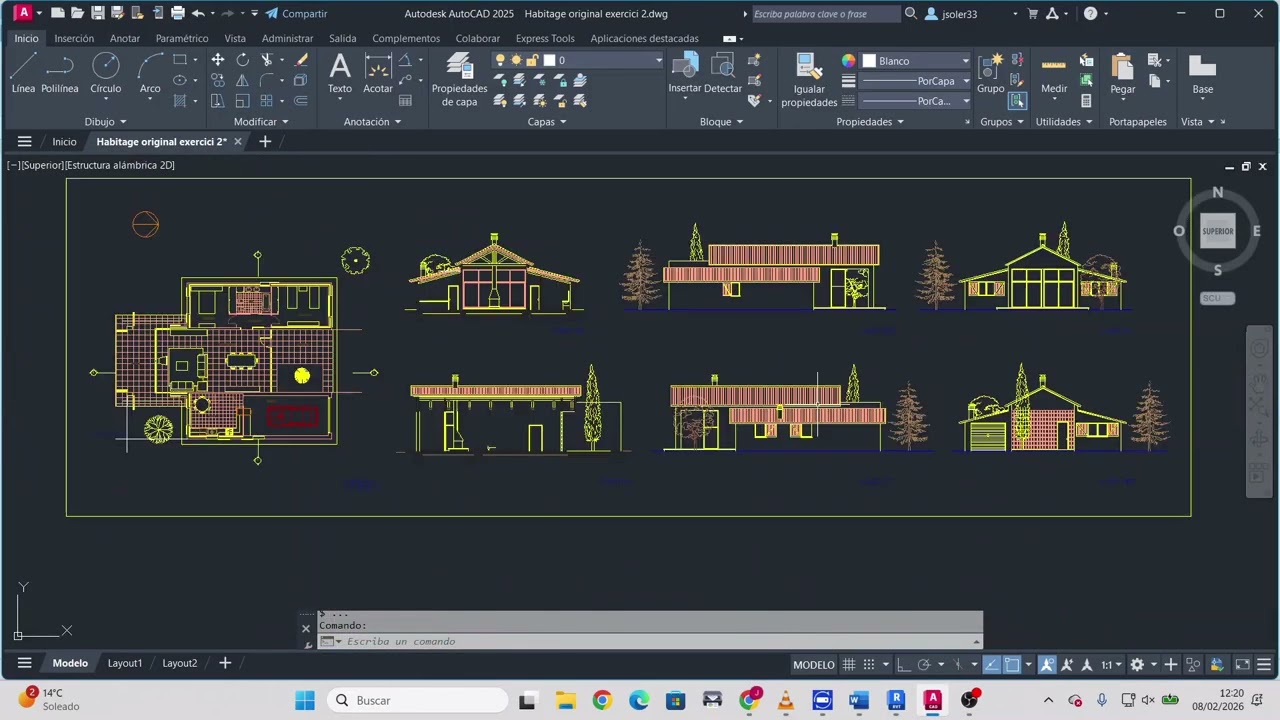Click the Array (Matriz) tool
Screen dimensions: 1280x720
point(267,101)
